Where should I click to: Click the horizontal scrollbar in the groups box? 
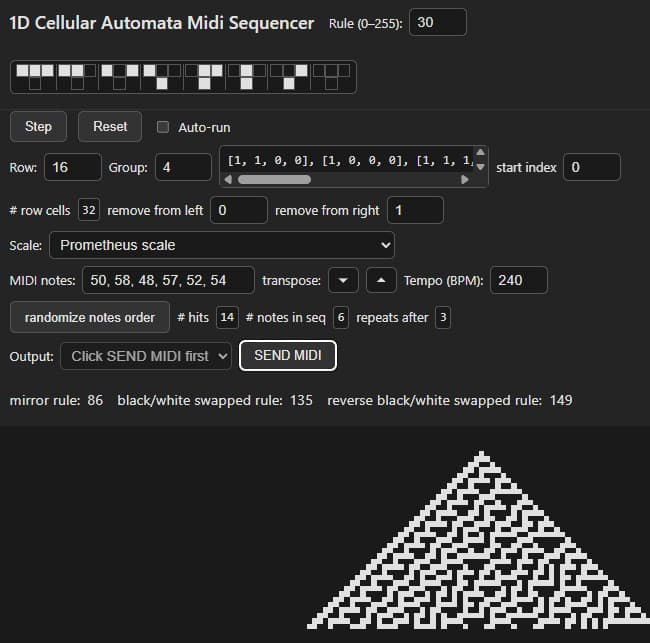coord(274,180)
